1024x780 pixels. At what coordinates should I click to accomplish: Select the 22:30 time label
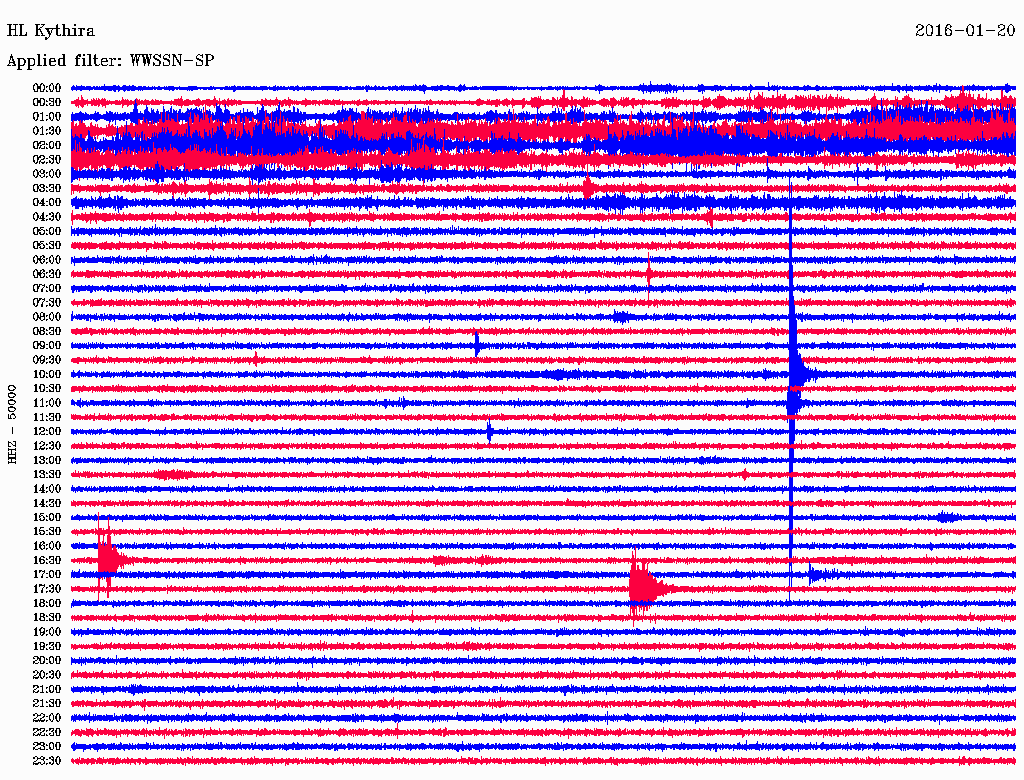[47, 732]
